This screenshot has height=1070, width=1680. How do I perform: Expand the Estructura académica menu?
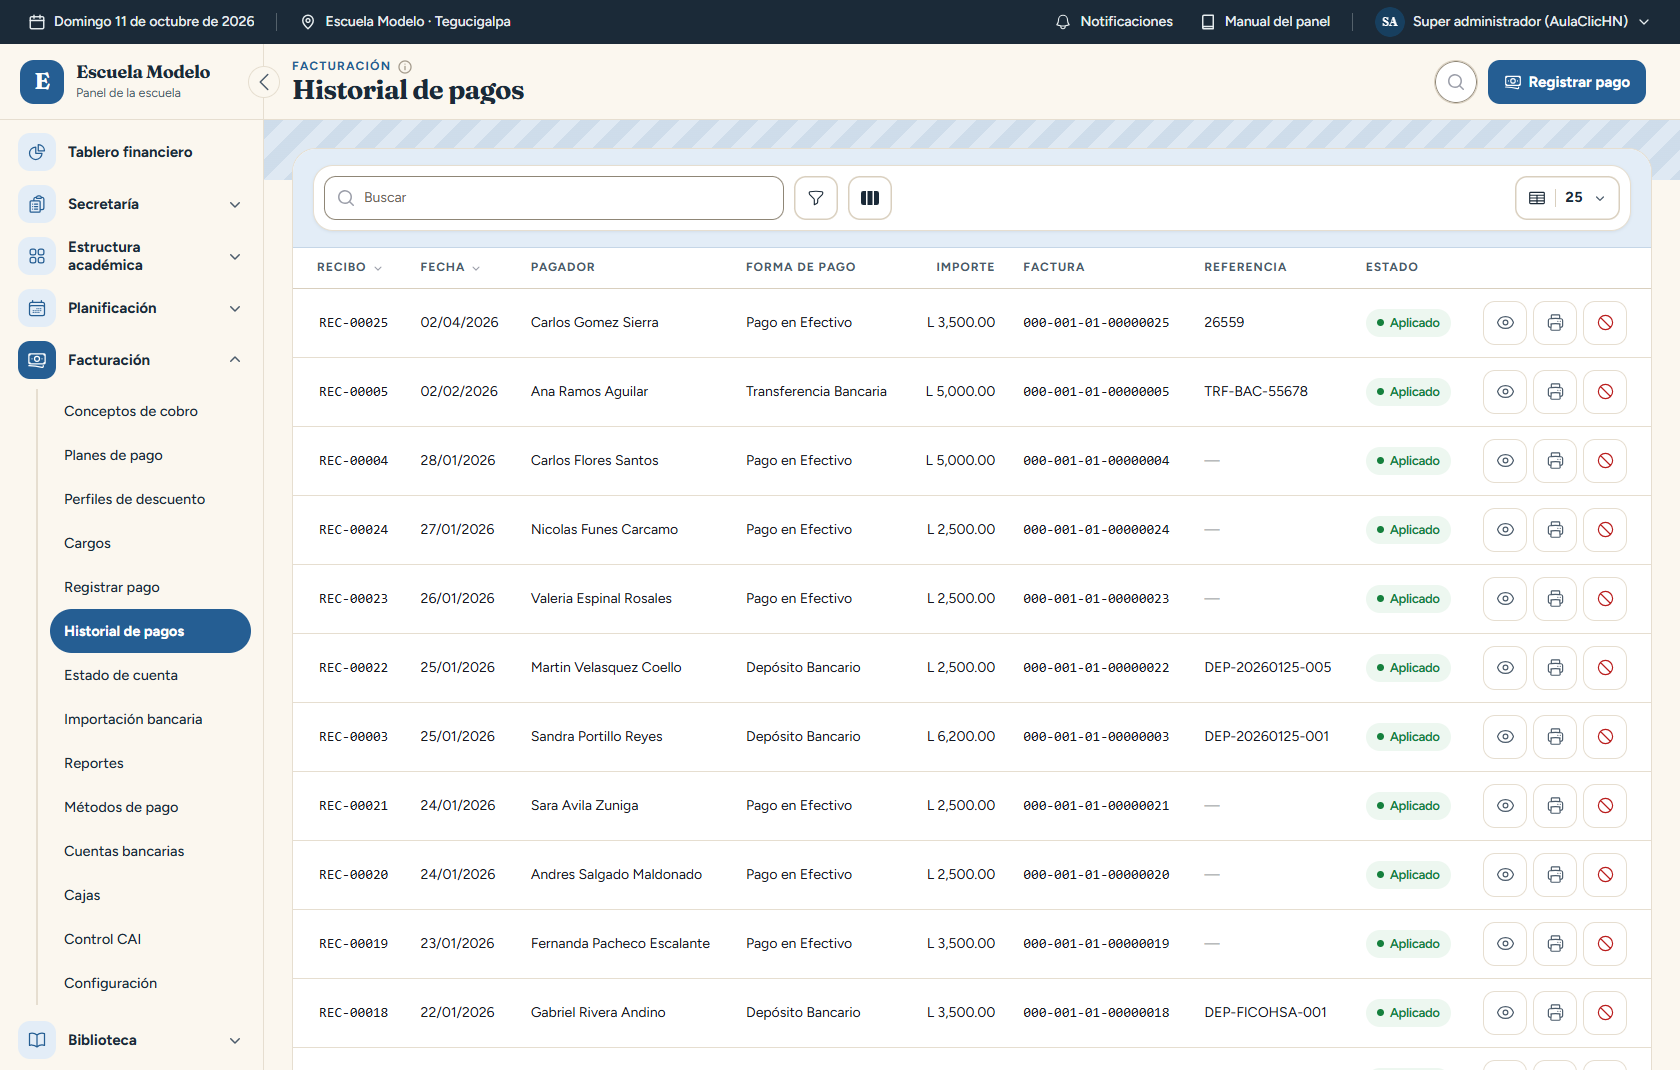(132, 256)
